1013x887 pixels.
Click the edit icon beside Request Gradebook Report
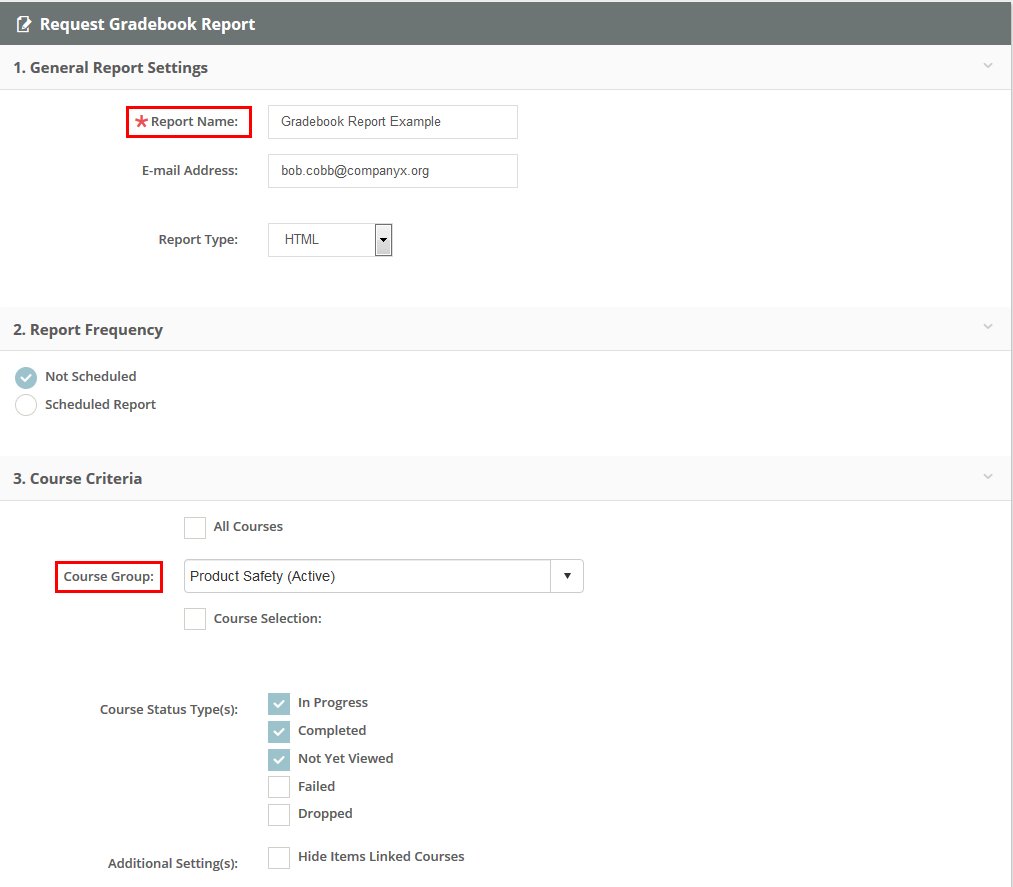[24, 24]
